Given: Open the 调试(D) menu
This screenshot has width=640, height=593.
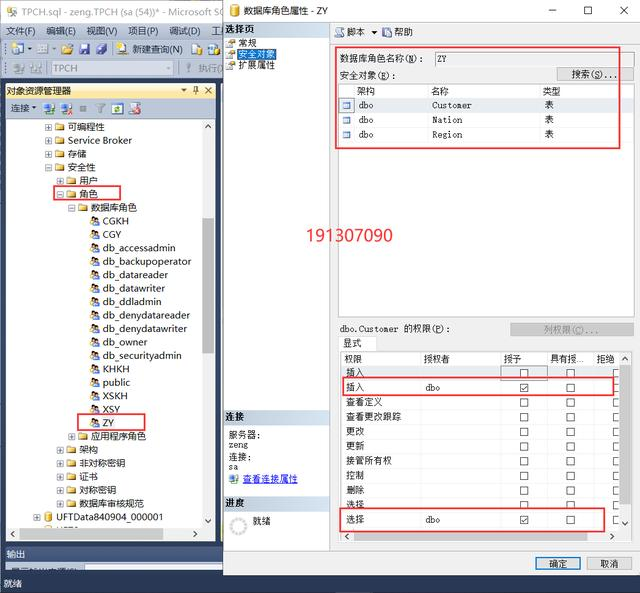Looking at the screenshot, I should tap(185, 31).
